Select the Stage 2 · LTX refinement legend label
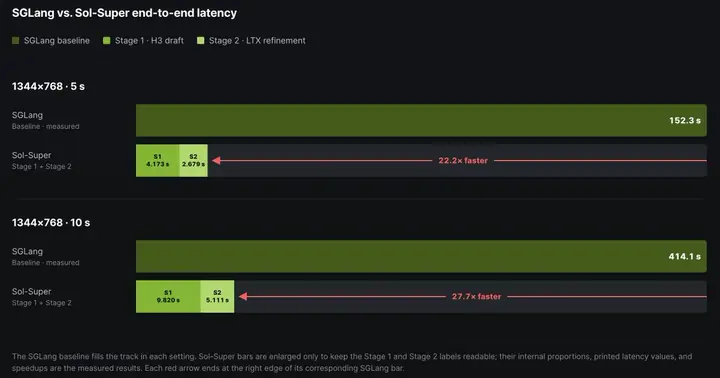This screenshot has height=378, width=720. (x=257, y=41)
